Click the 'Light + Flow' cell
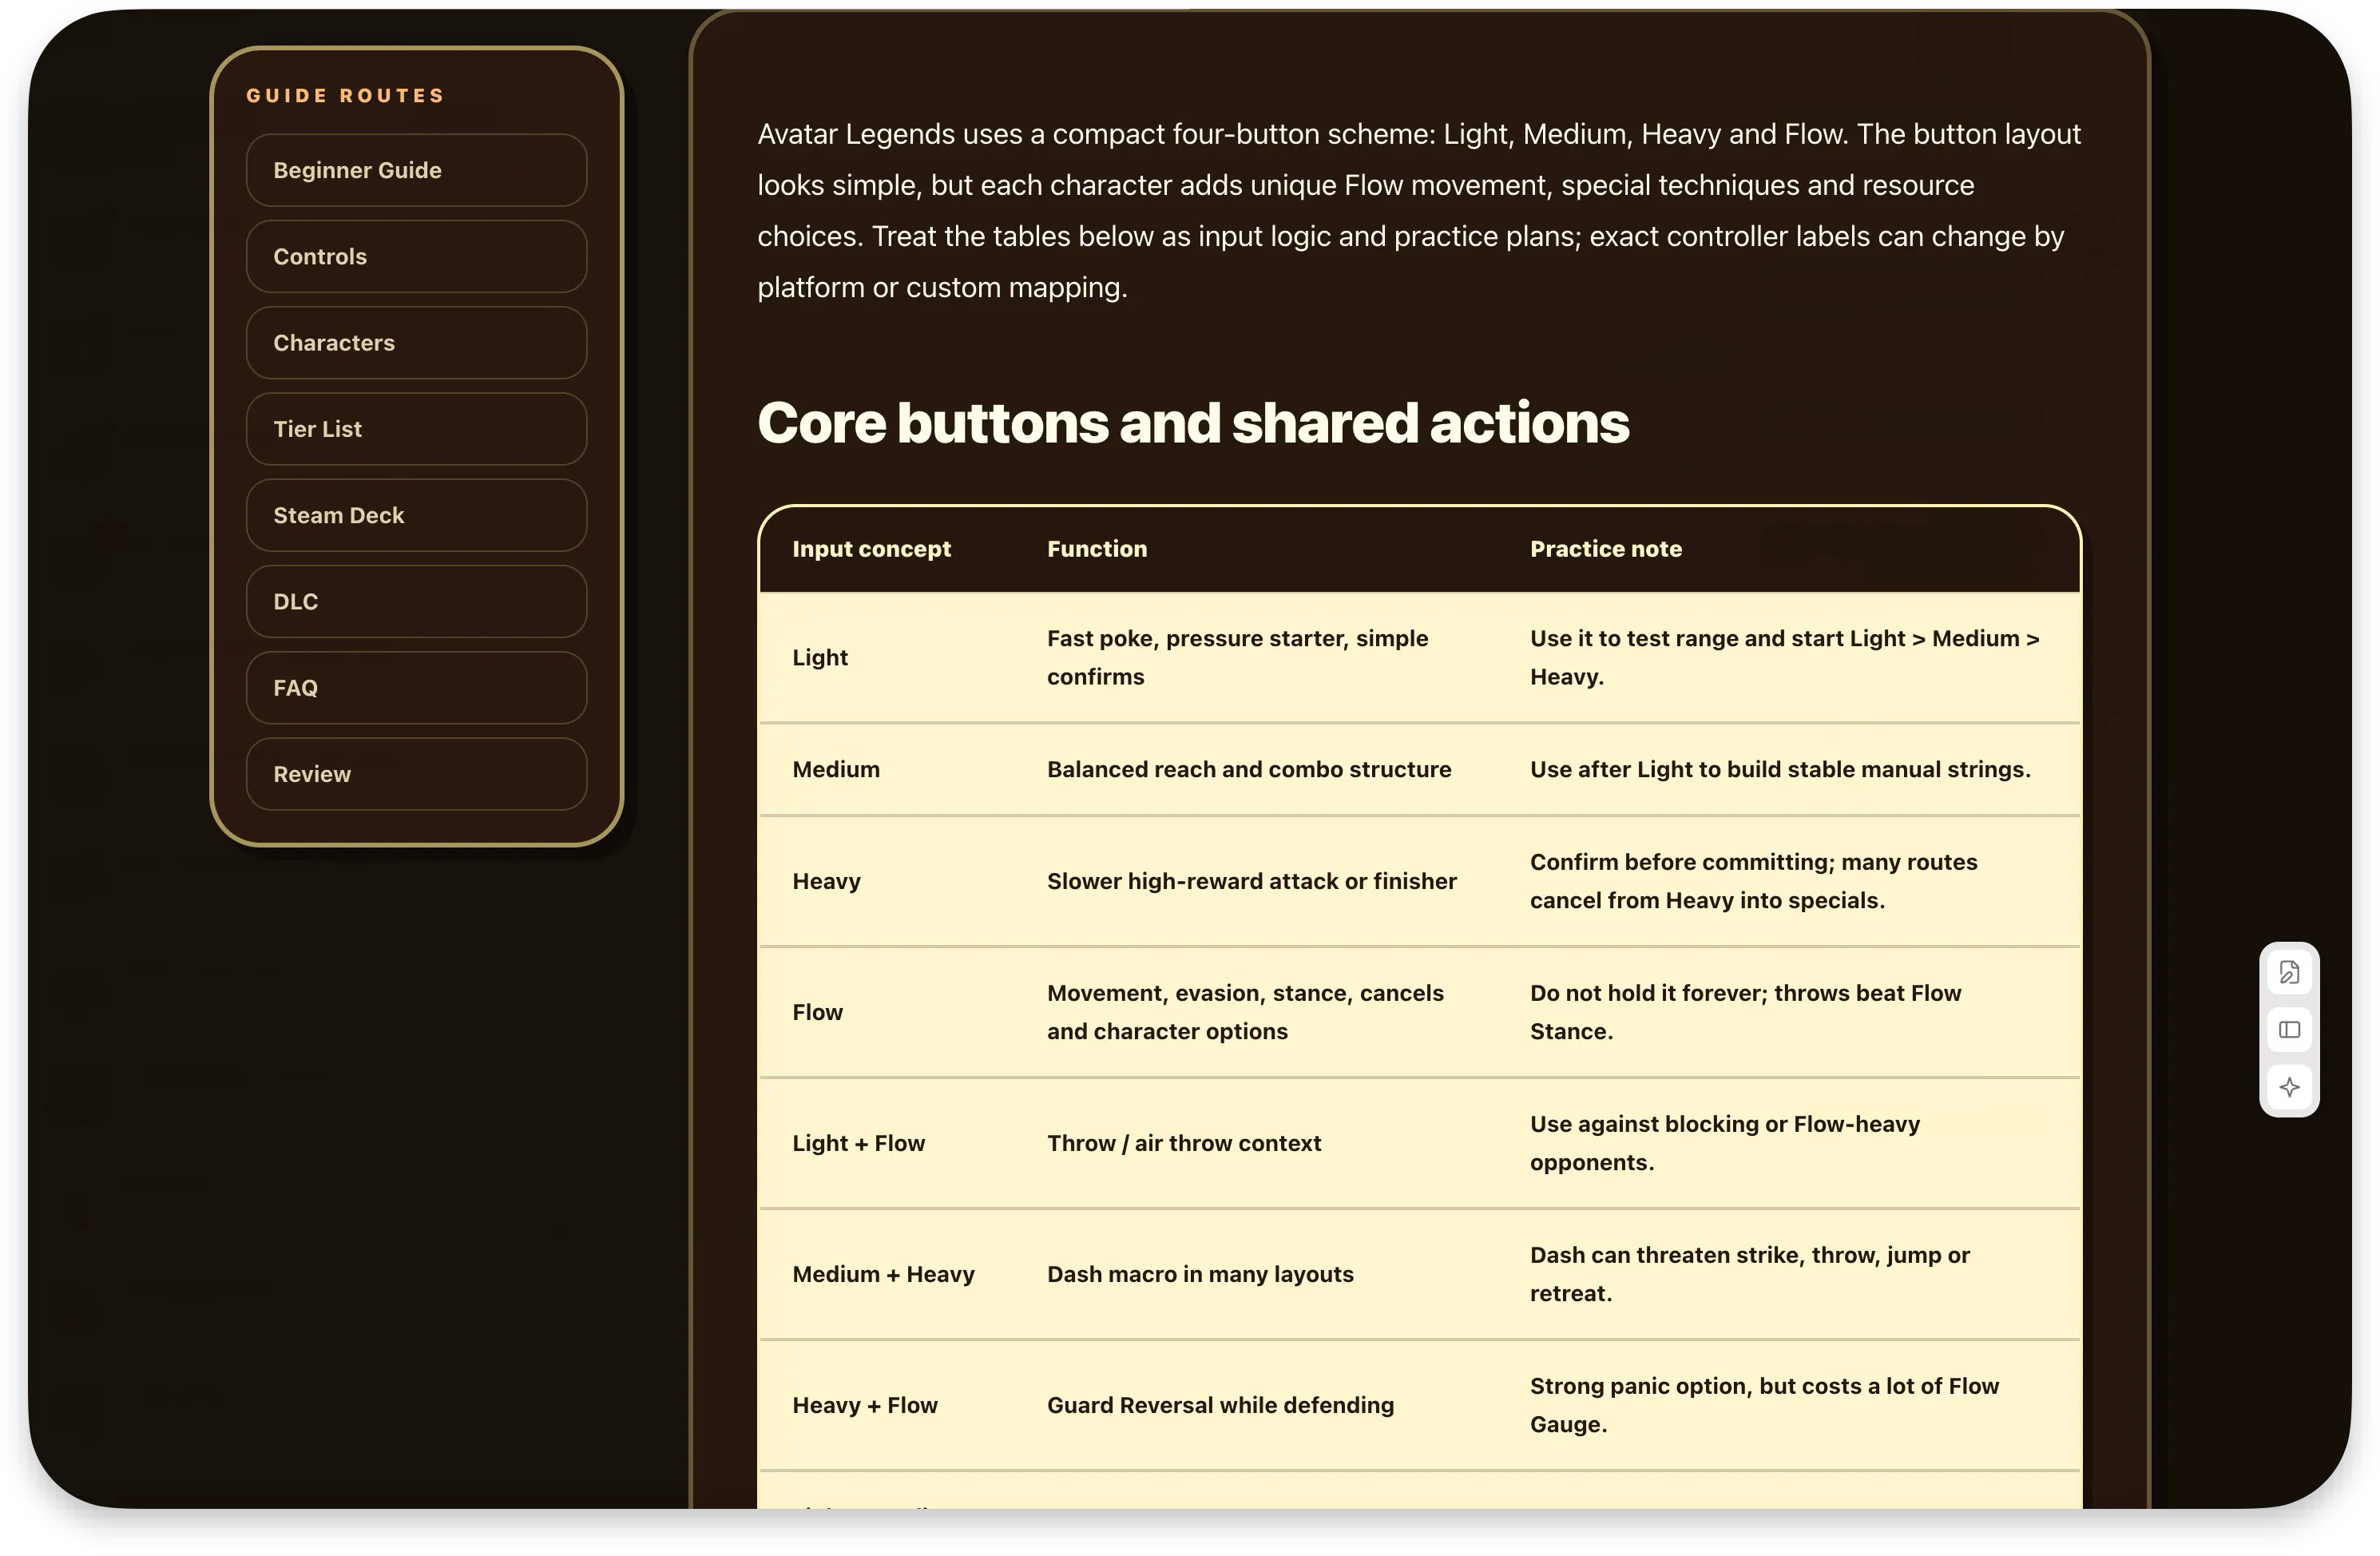The image size is (2380, 1556). coord(858,1143)
